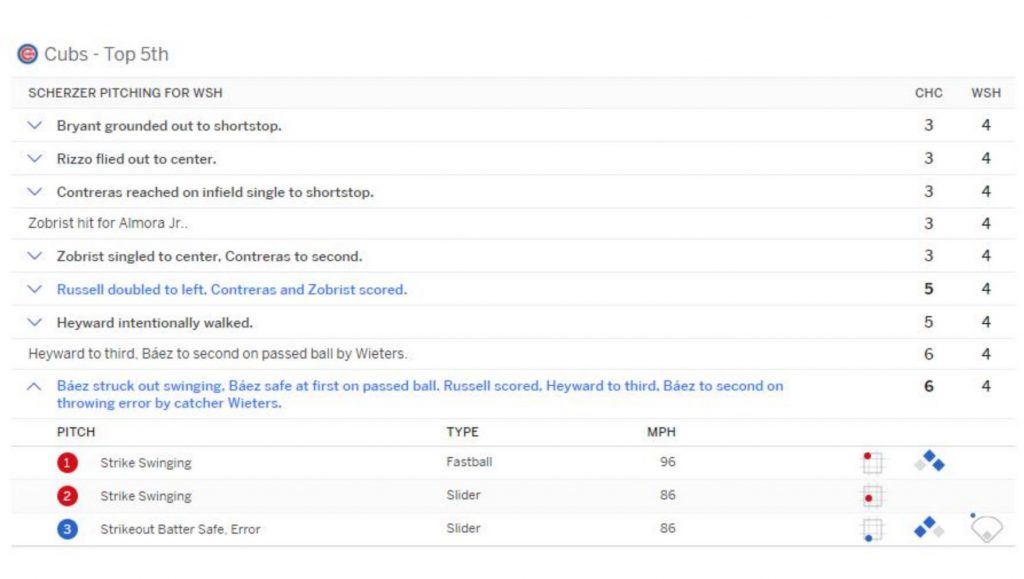Click base runners diamond icon for pitch 1
This screenshot has width=1024, height=579.
tap(929, 461)
